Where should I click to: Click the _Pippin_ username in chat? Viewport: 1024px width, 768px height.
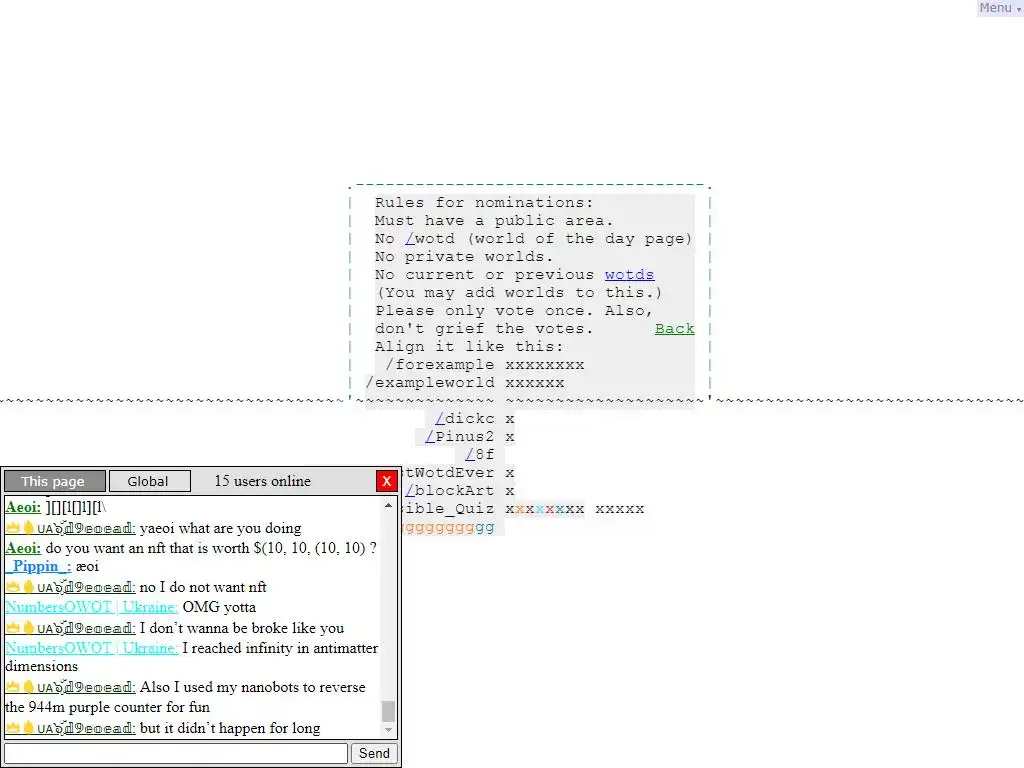38,566
